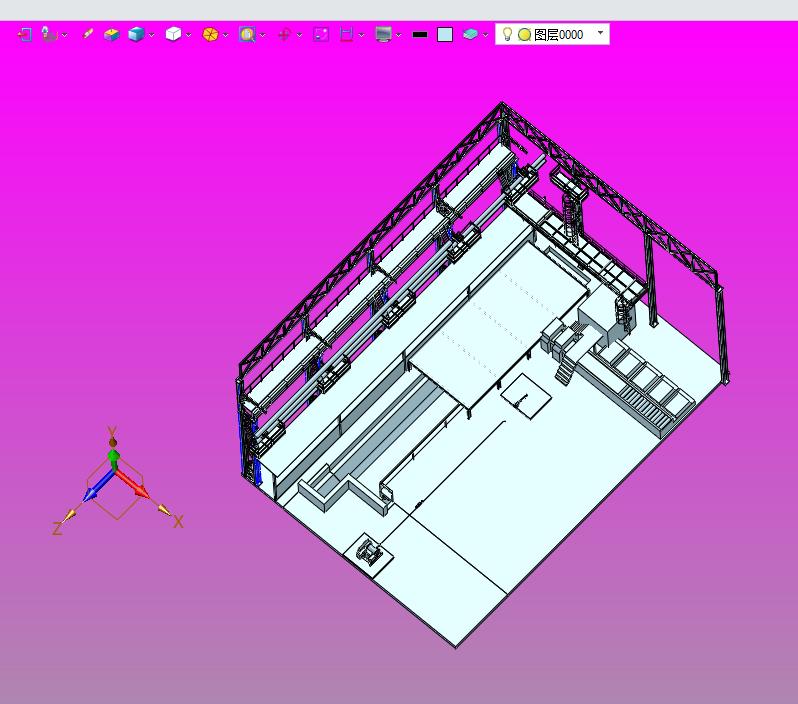This screenshot has height=704, width=798.
Task: Click the teal layer slab icon
Action: (470, 34)
